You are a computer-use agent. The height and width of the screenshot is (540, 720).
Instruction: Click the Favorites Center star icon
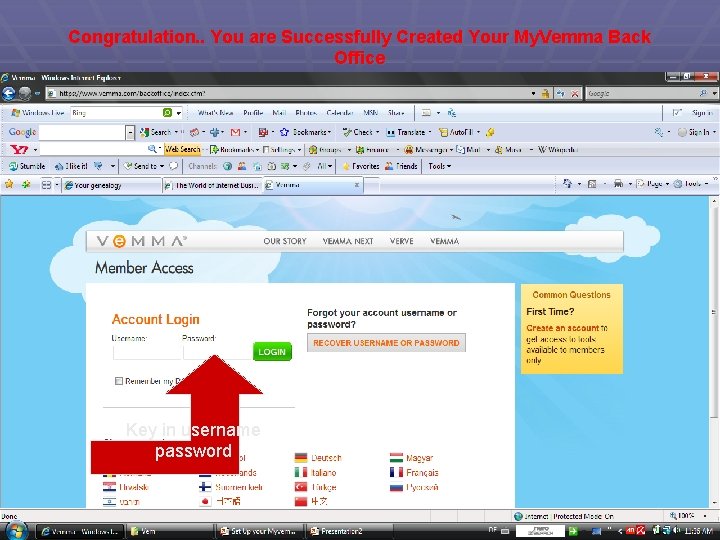point(9,185)
